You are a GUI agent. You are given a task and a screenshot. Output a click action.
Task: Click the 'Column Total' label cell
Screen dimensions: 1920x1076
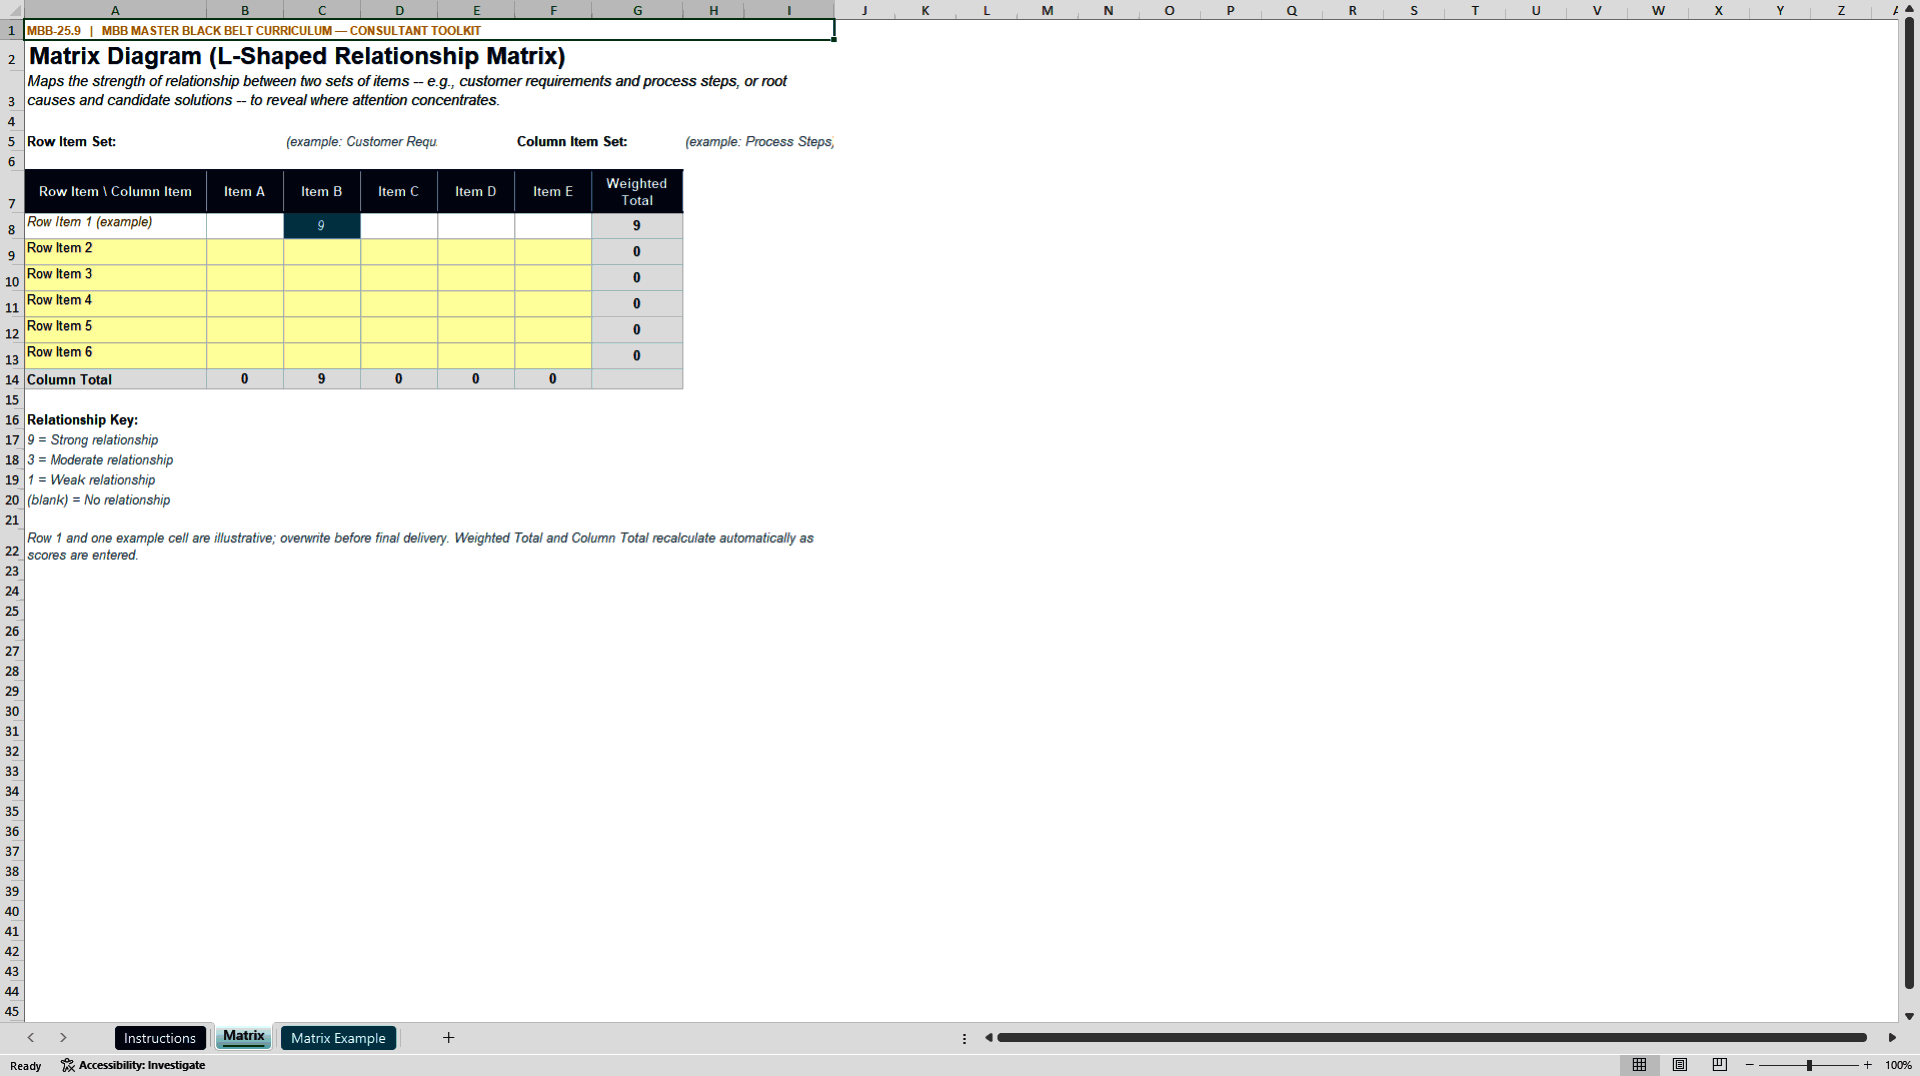115,379
